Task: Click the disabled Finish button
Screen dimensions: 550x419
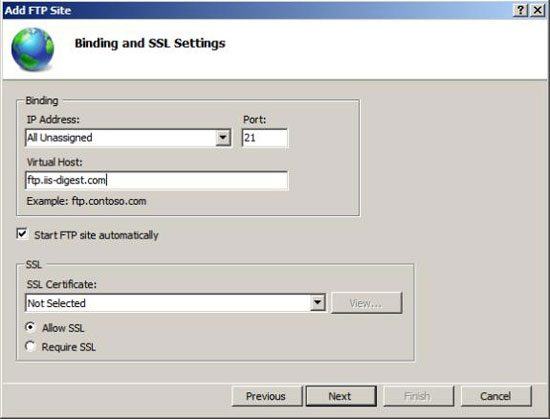Action: [x=418, y=396]
